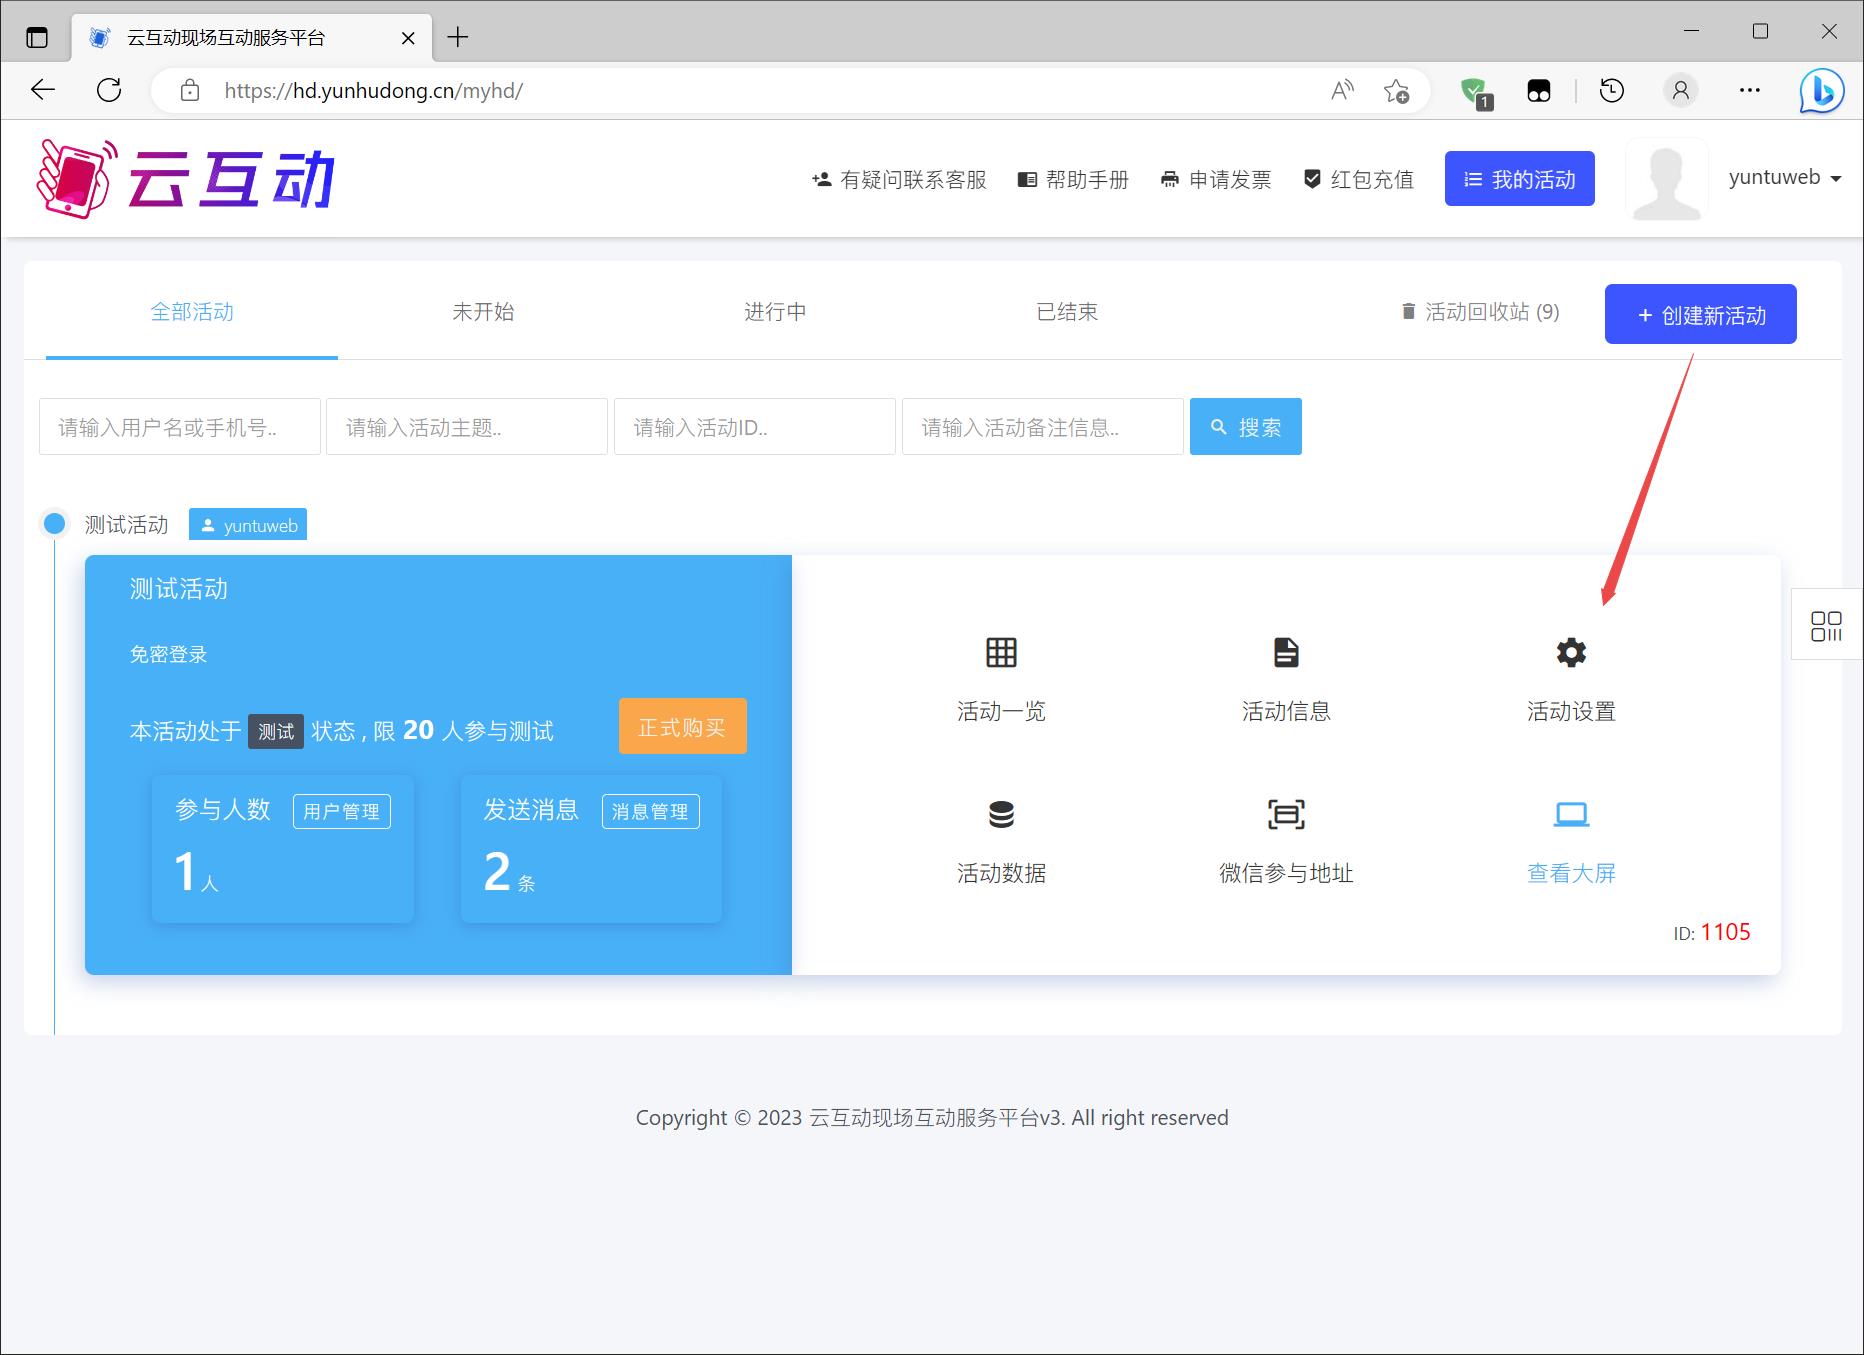Click the 活动数据 database icon

click(x=1001, y=815)
